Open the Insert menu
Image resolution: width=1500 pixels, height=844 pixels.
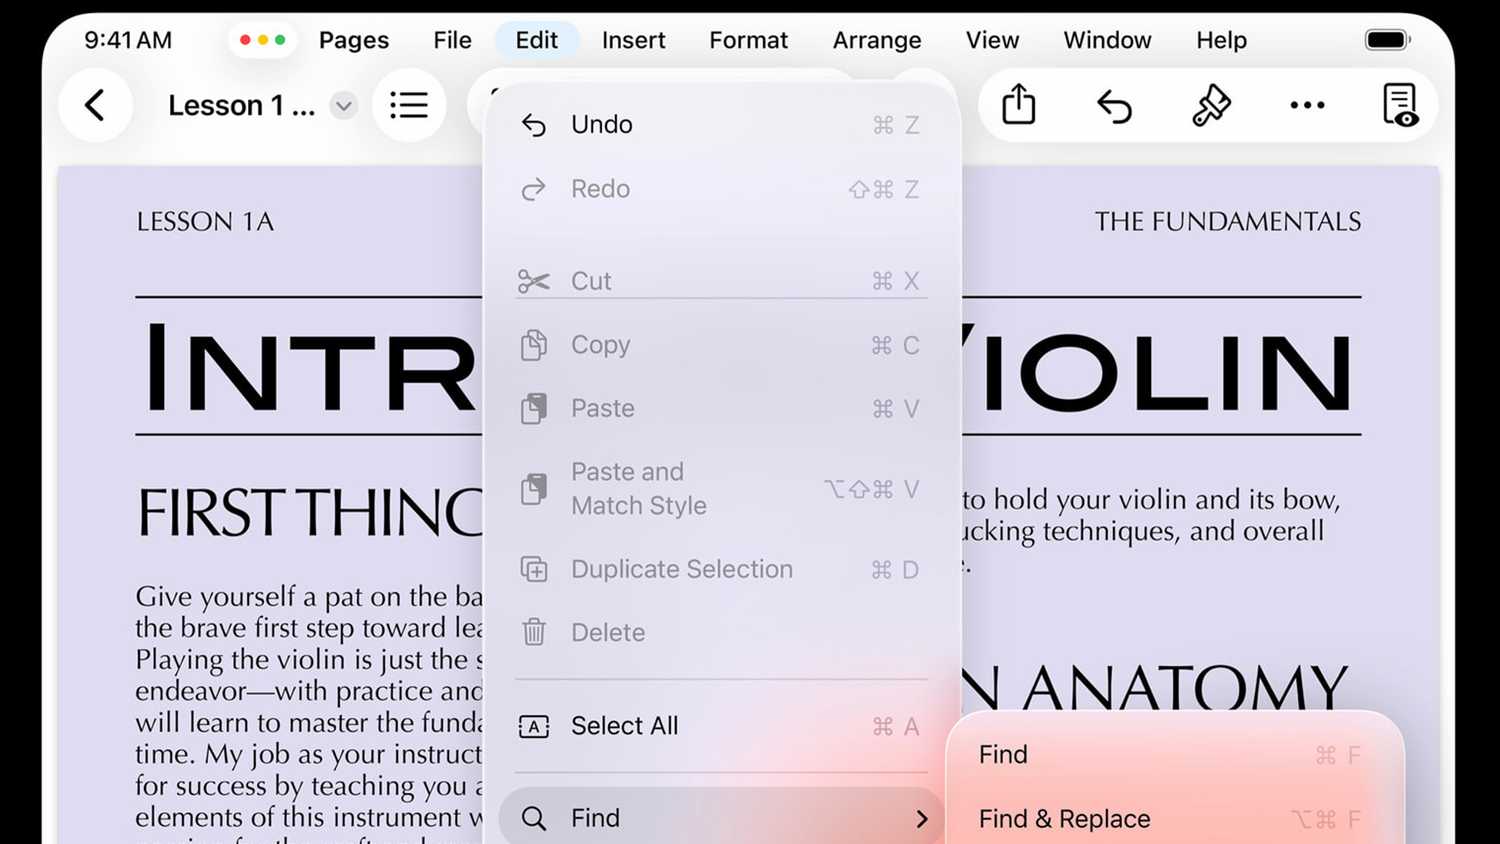(x=633, y=40)
